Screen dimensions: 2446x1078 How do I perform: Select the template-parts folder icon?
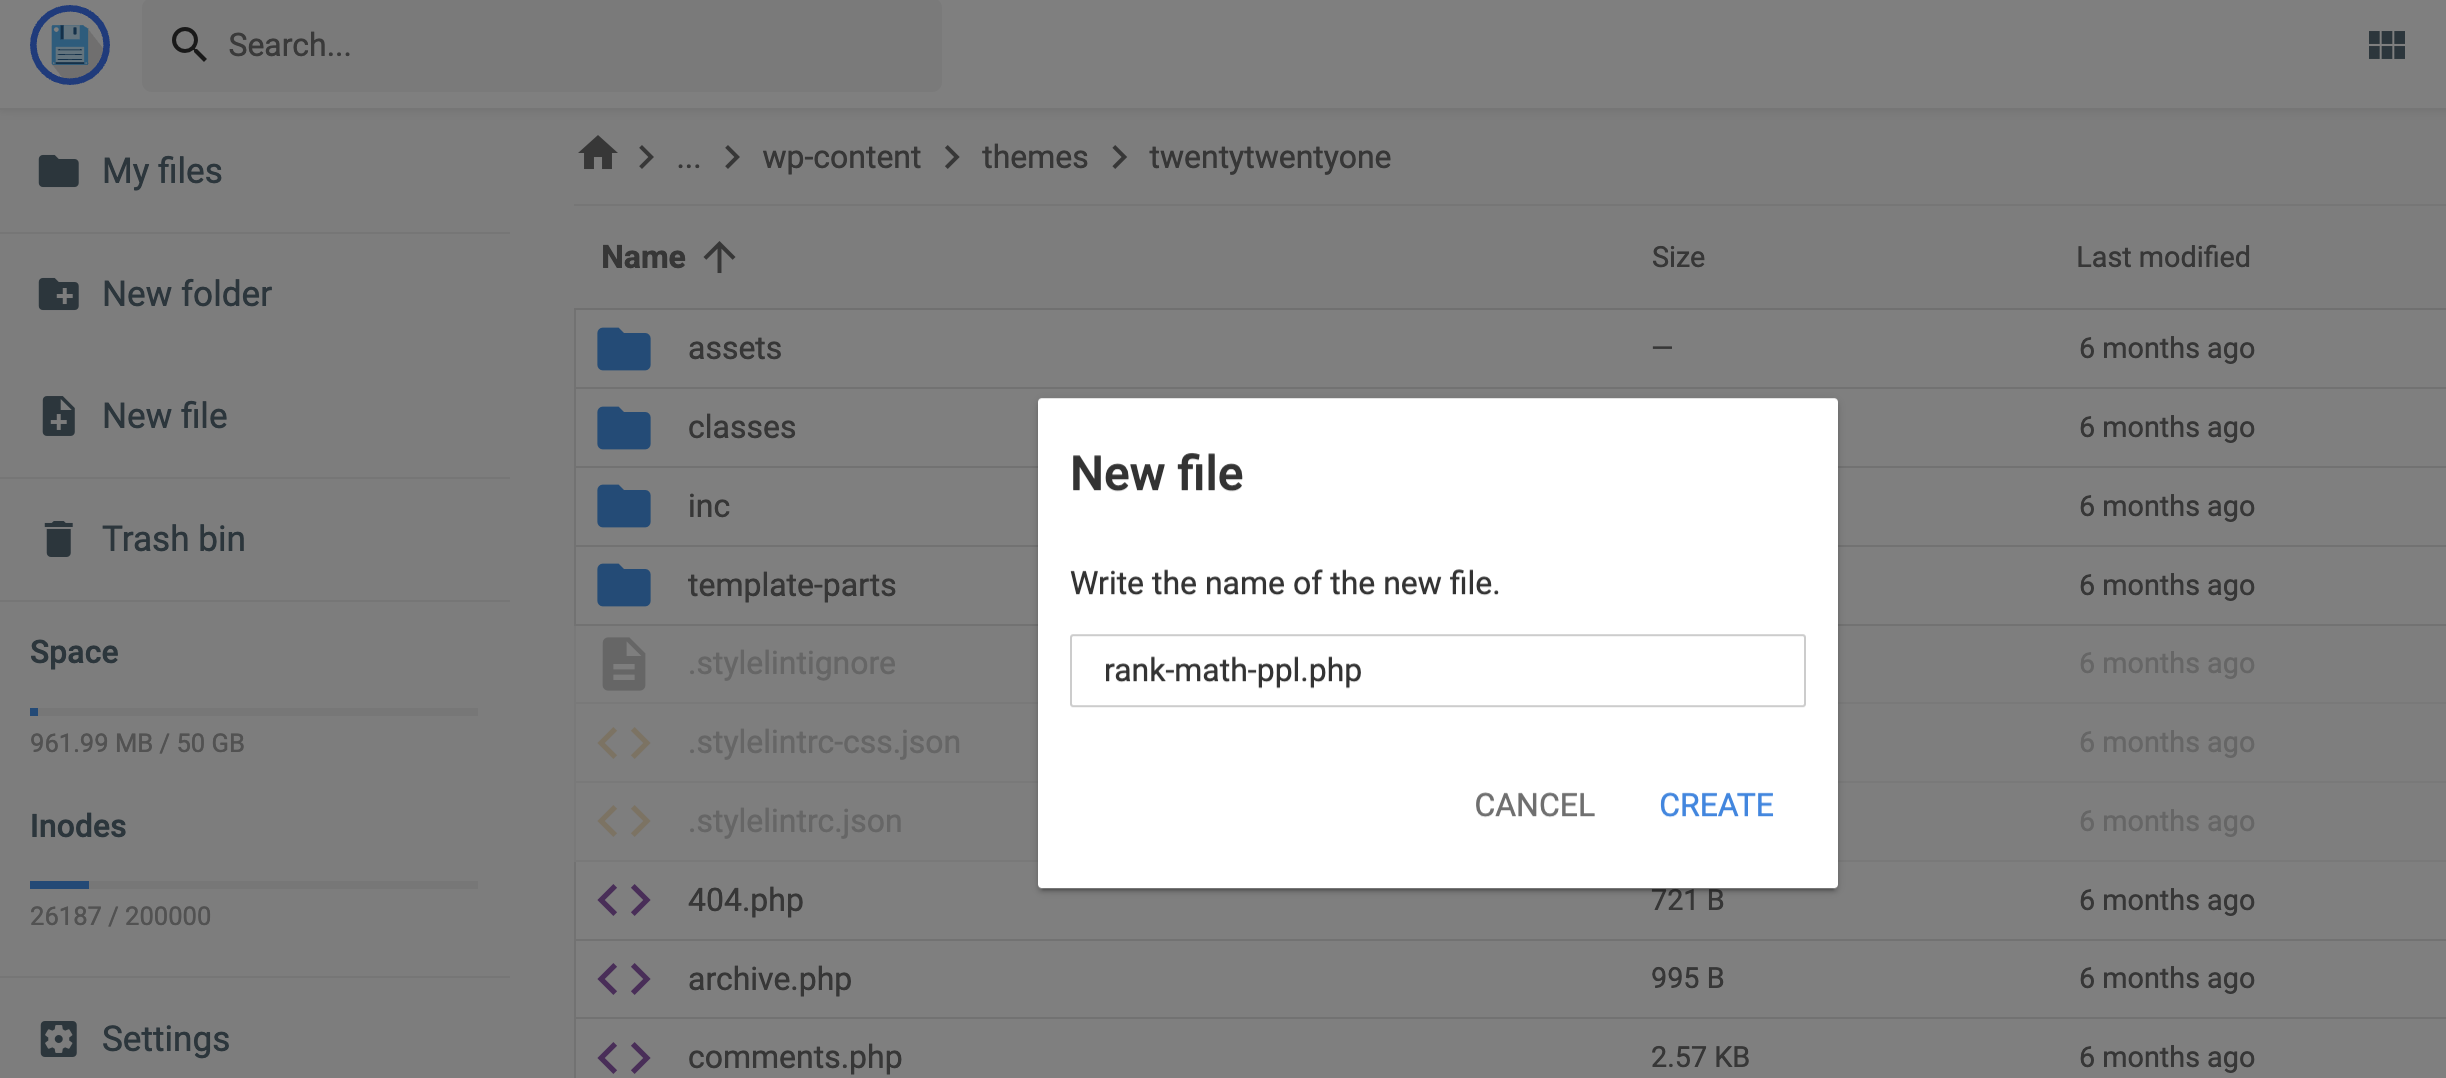[624, 585]
